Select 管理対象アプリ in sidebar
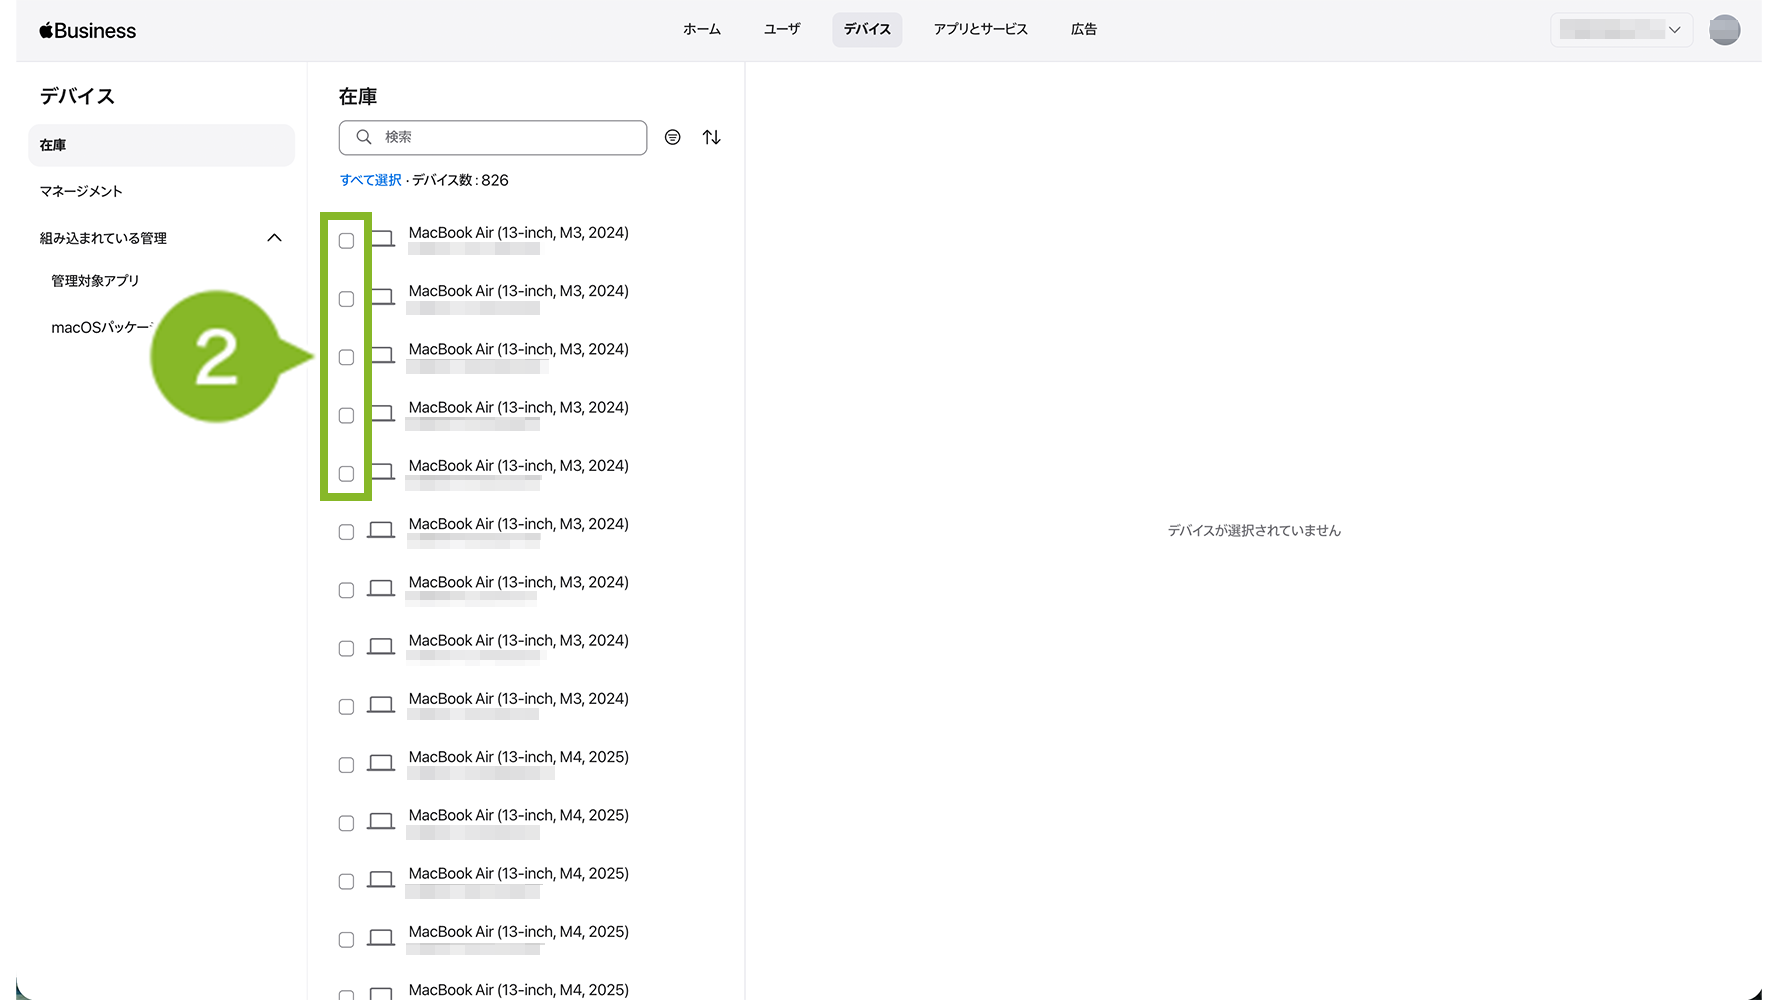Screen dimensions: 1778x1000 tap(95, 281)
